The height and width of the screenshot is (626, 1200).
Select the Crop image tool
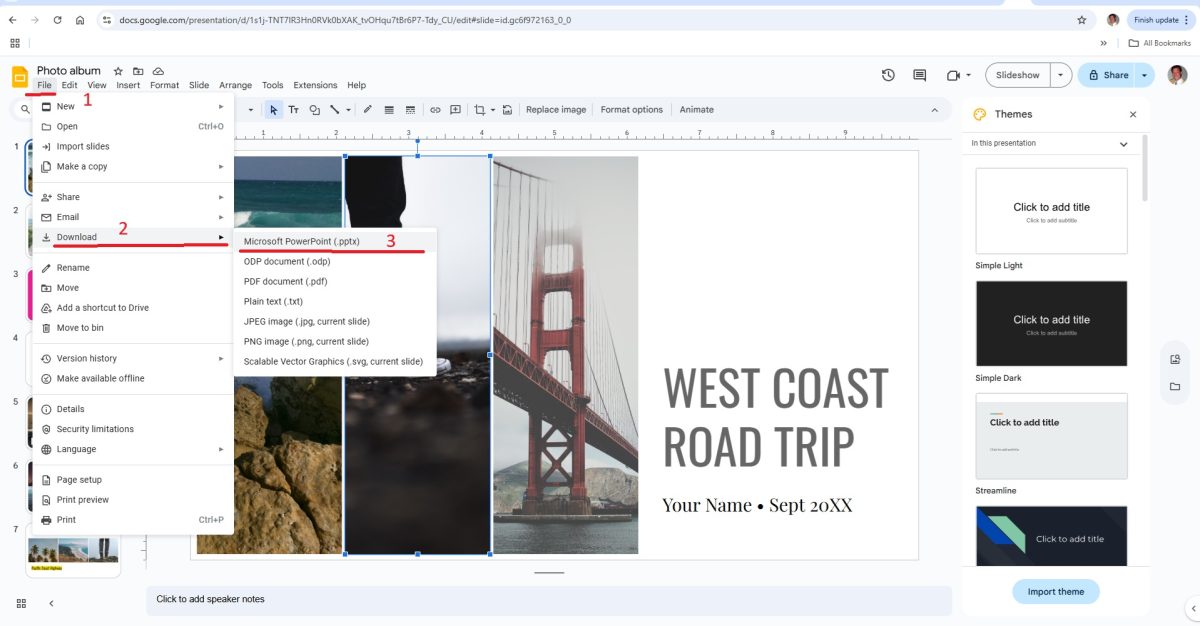(480, 110)
